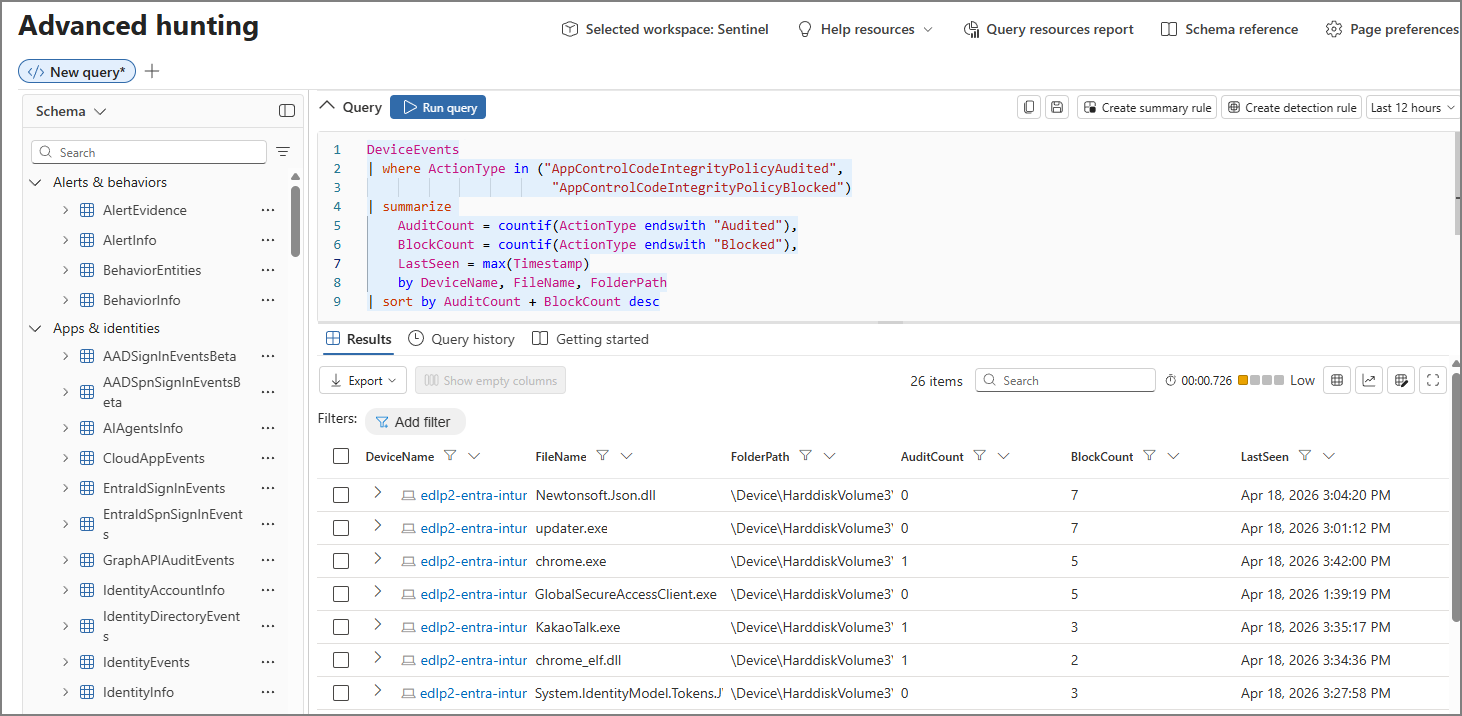1462x716 pixels.
Task: Open the Help resources dropdown
Action: (x=865, y=30)
